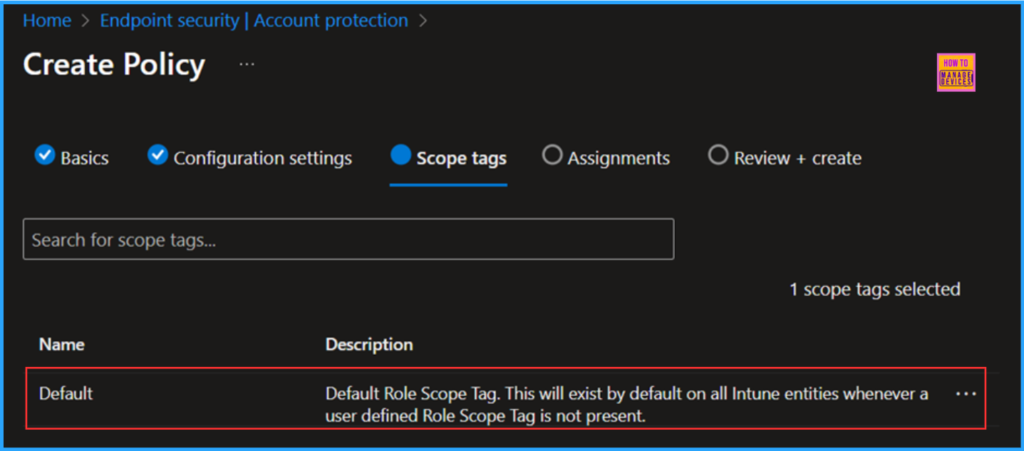The image size is (1024, 451).
Task: Focus the Search for scope tags field
Action: (x=349, y=239)
